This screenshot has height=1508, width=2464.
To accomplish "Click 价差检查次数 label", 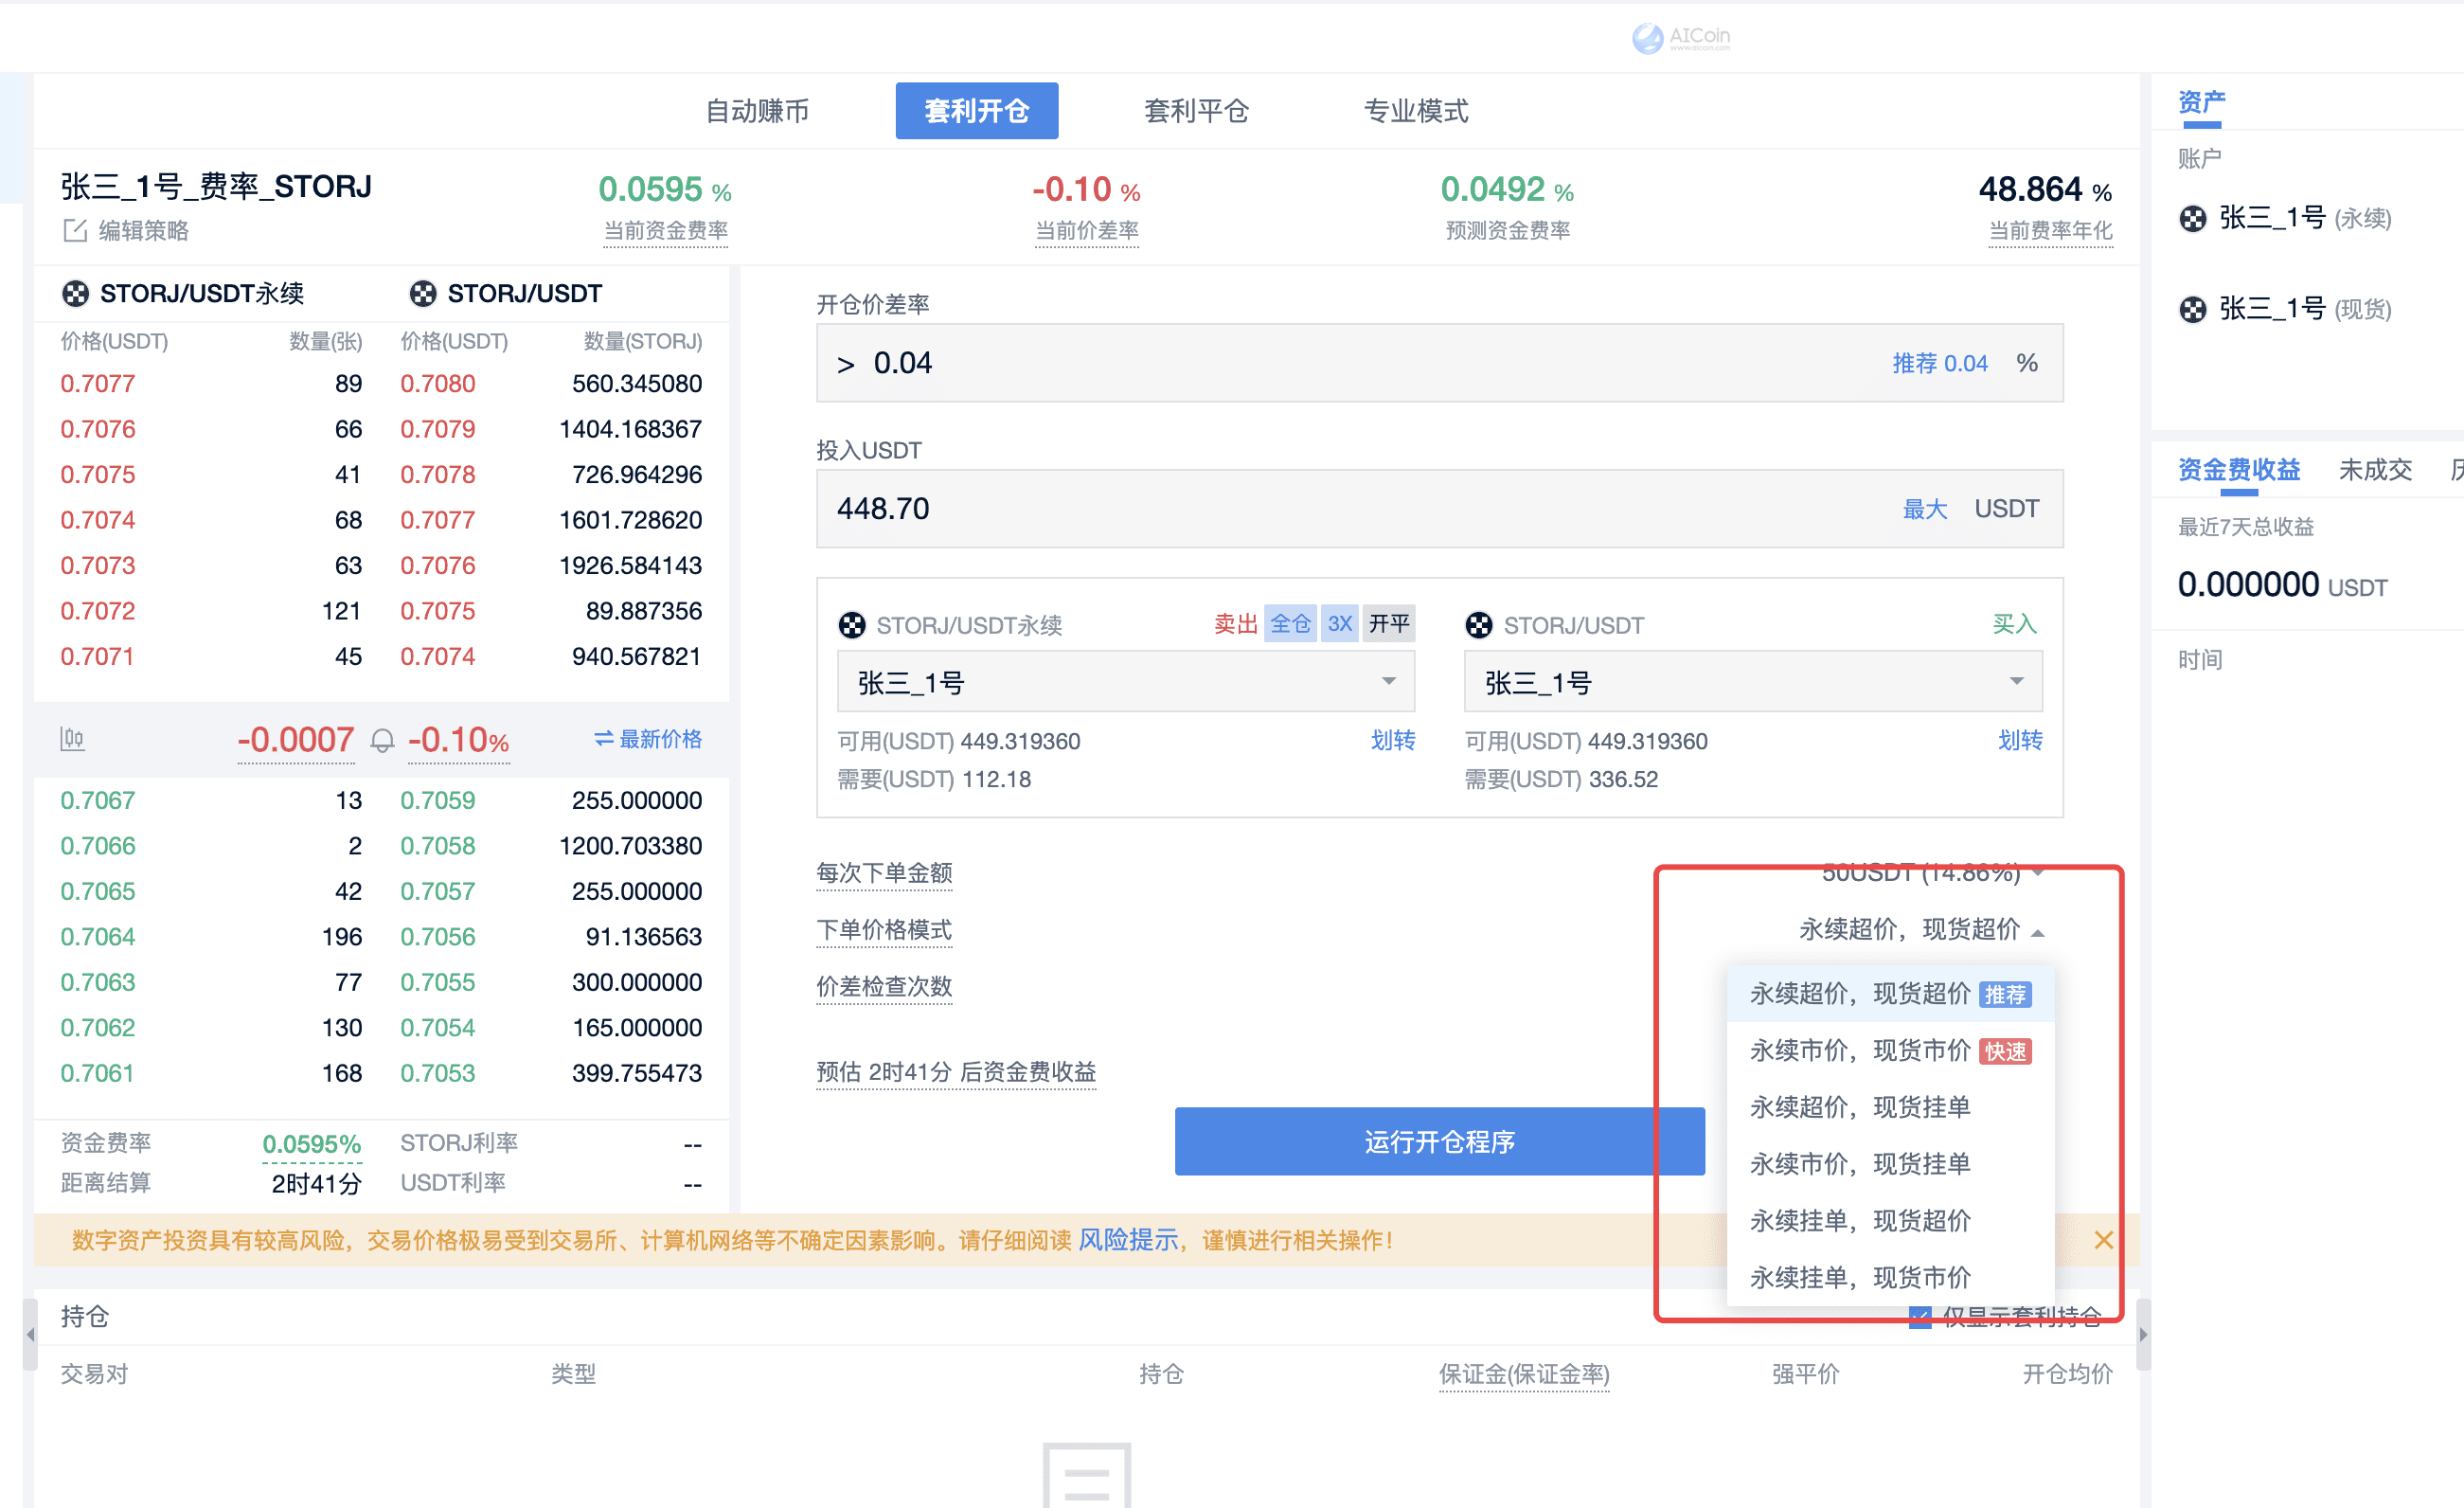I will pyautogui.click(x=884, y=987).
